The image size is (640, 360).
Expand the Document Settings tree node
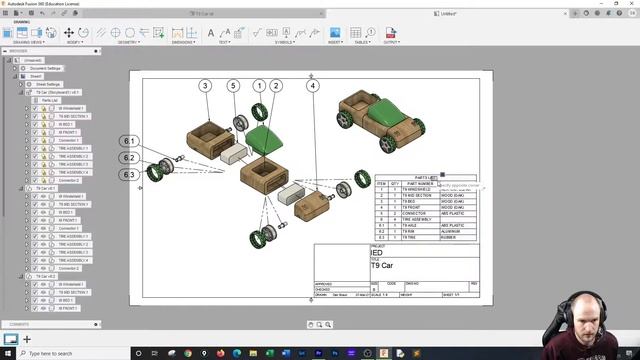(x=15, y=68)
